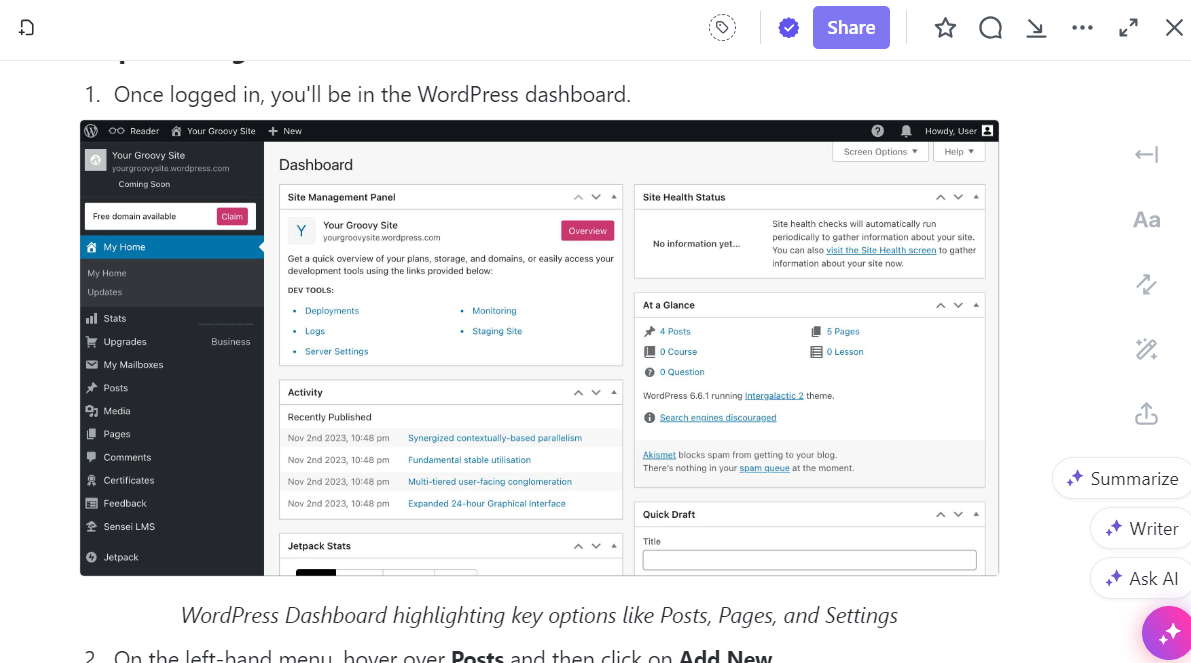Click the blue verified badge icon
The height and width of the screenshot is (663, 1191).
tap(788, 28)
